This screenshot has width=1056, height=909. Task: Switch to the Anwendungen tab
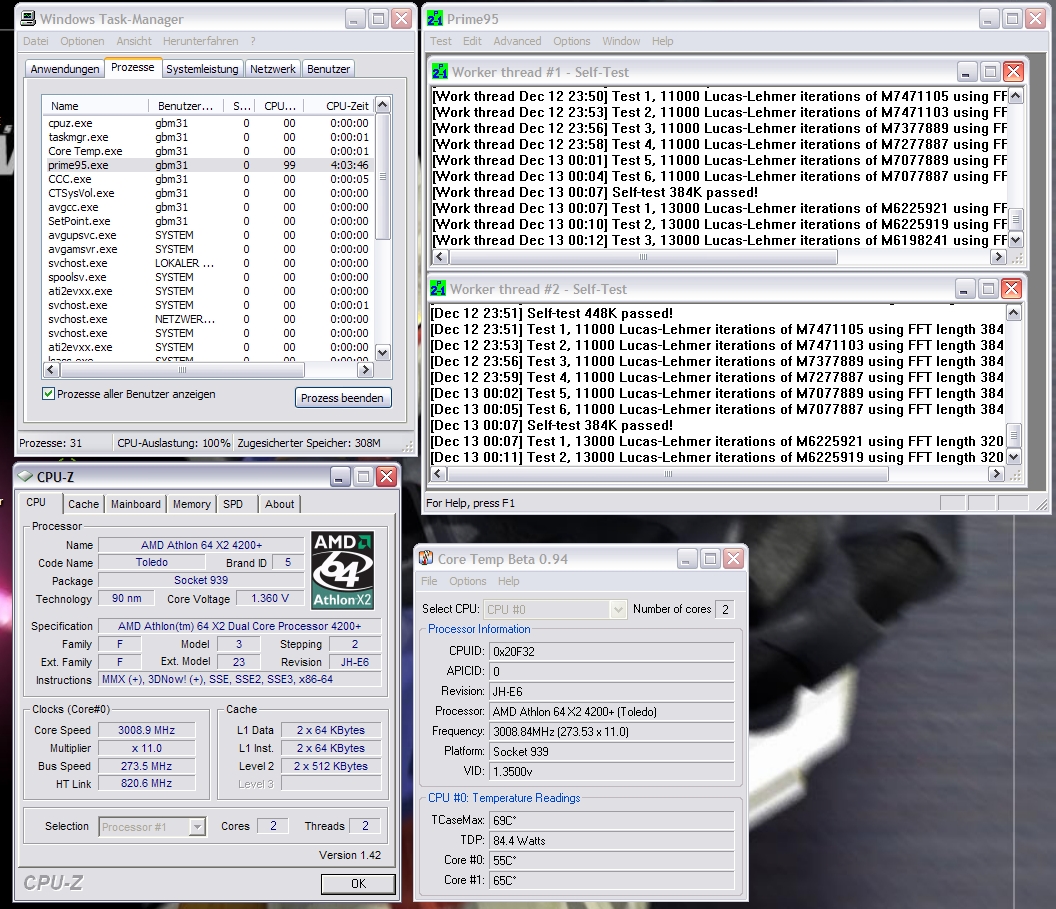point(65,69)
